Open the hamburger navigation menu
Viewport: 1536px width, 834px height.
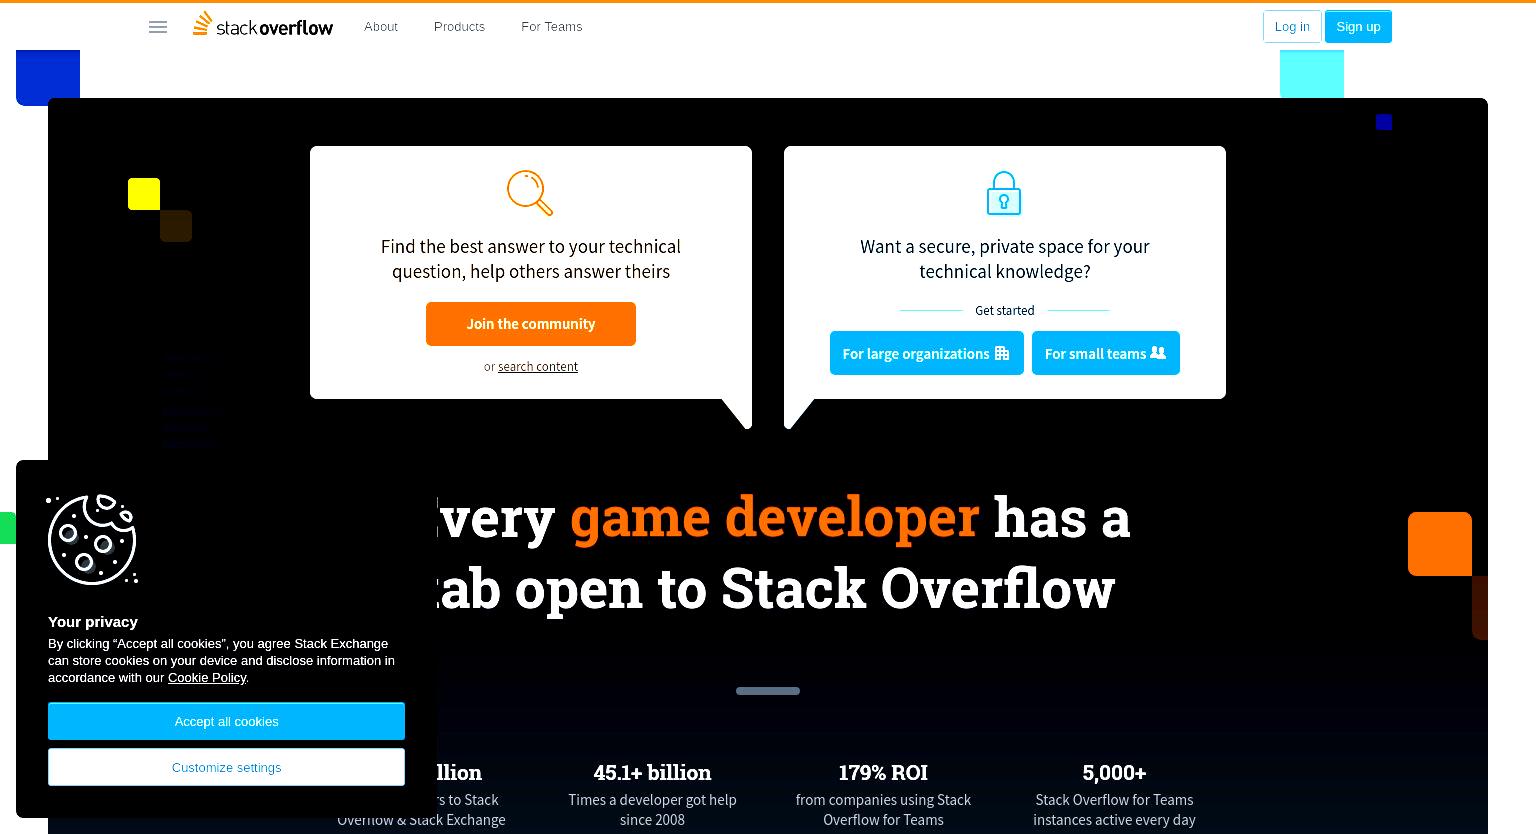coord(158,27)
